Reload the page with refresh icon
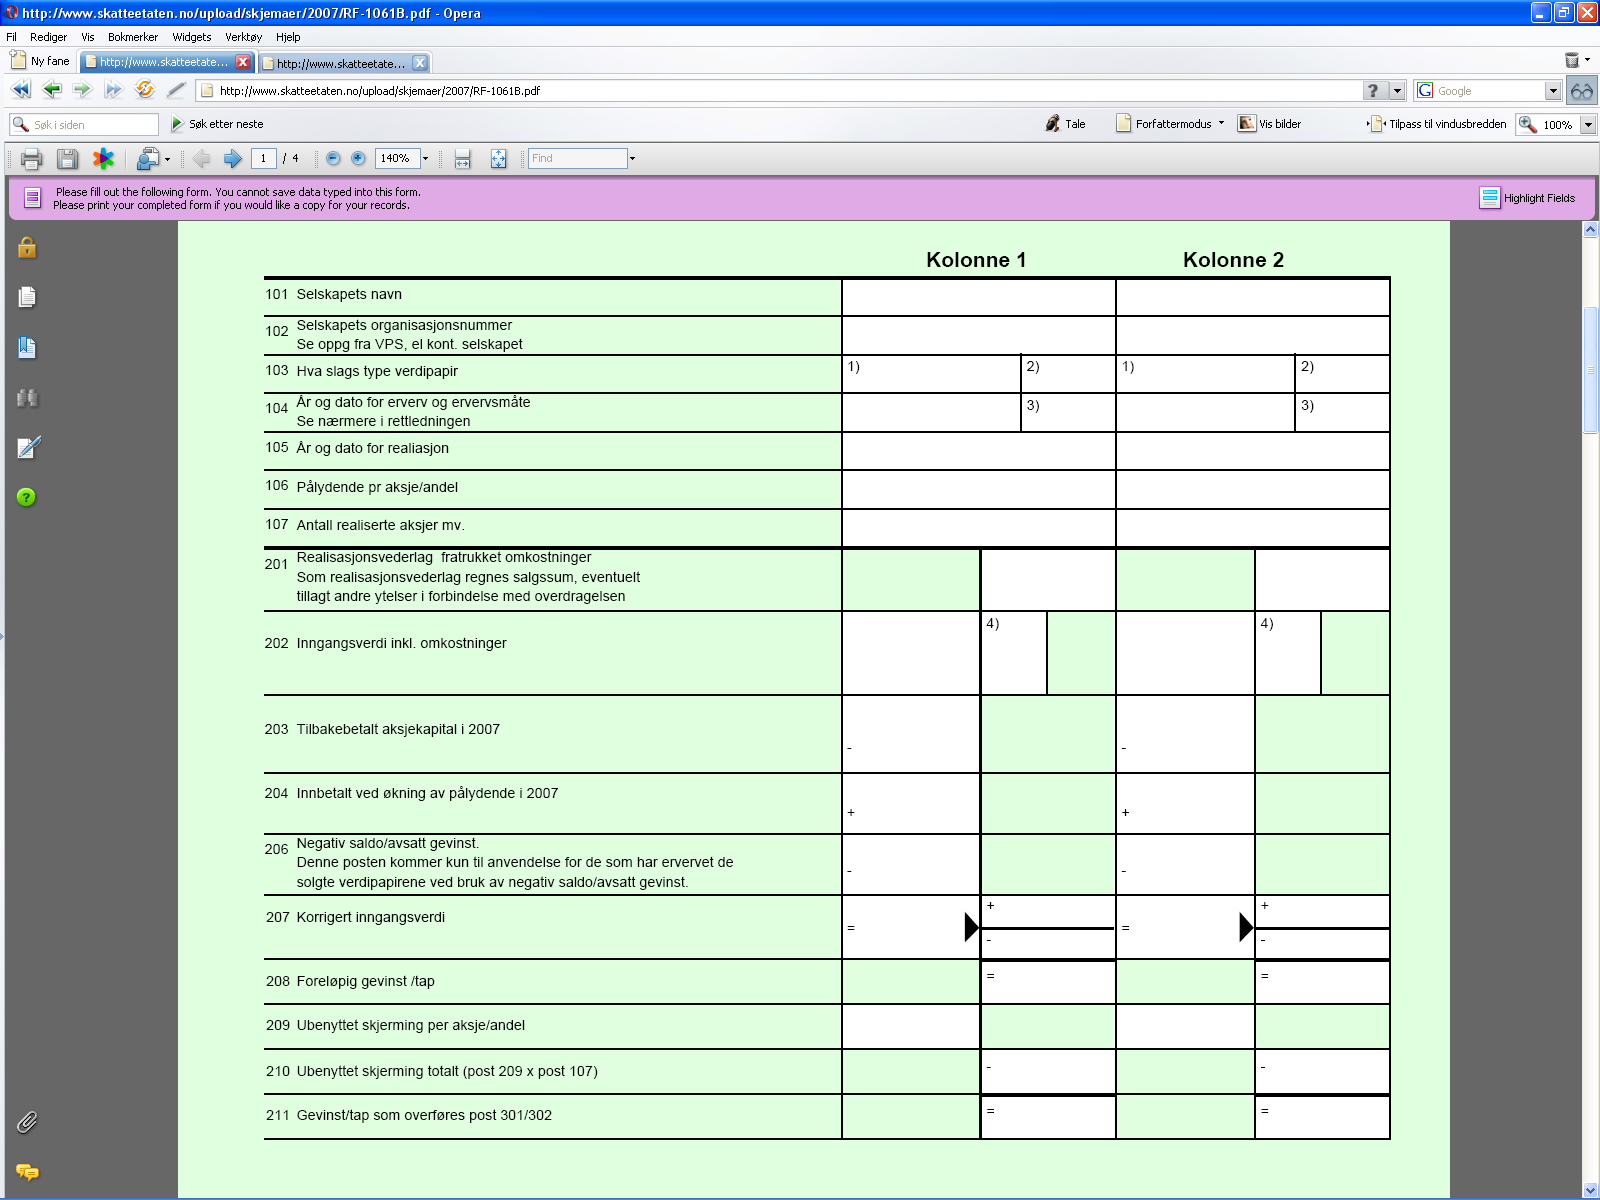Image resolution: width=1600 pixels, height=1200 pixels. point(145,90)
